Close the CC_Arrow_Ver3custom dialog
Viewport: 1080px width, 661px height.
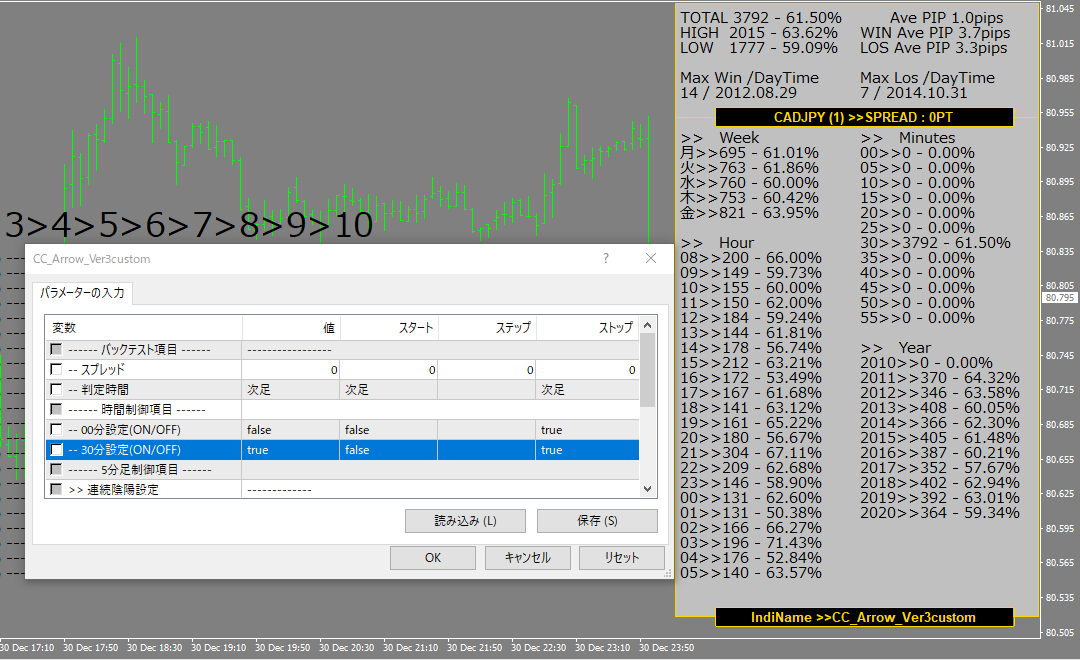[651, 258]
